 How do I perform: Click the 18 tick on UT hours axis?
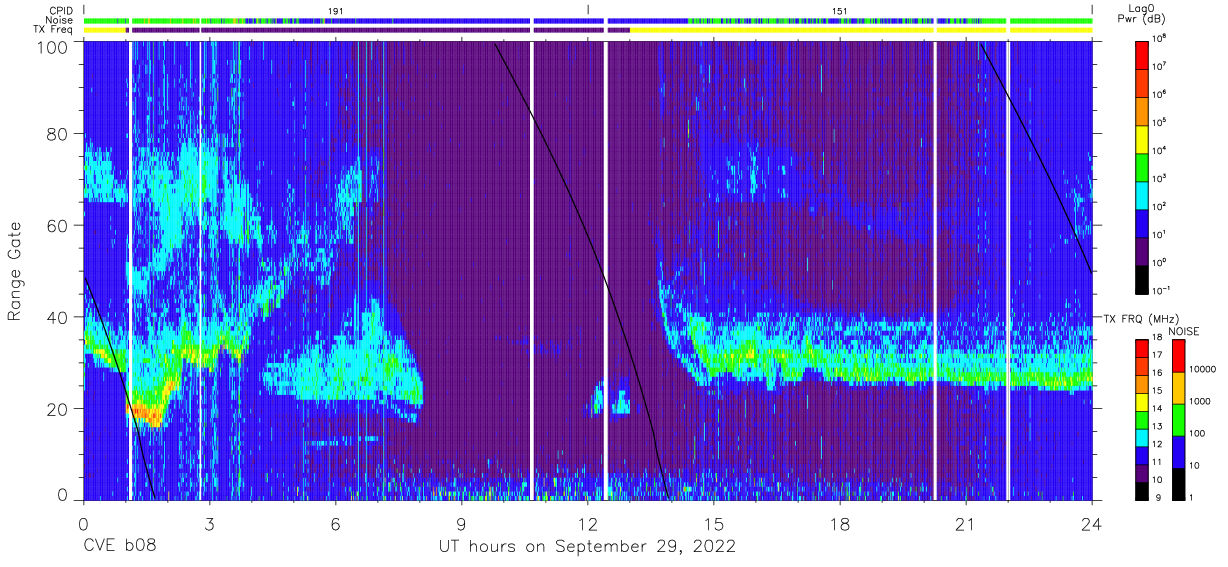(x=840, y=523)
